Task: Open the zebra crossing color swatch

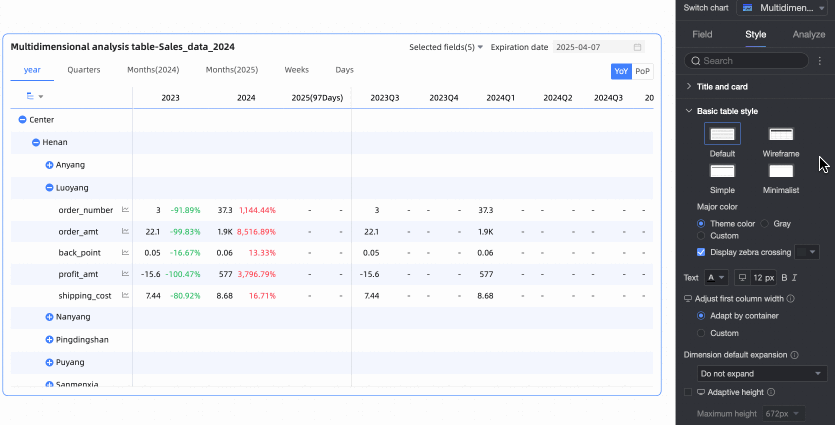Action: [807, 252]
